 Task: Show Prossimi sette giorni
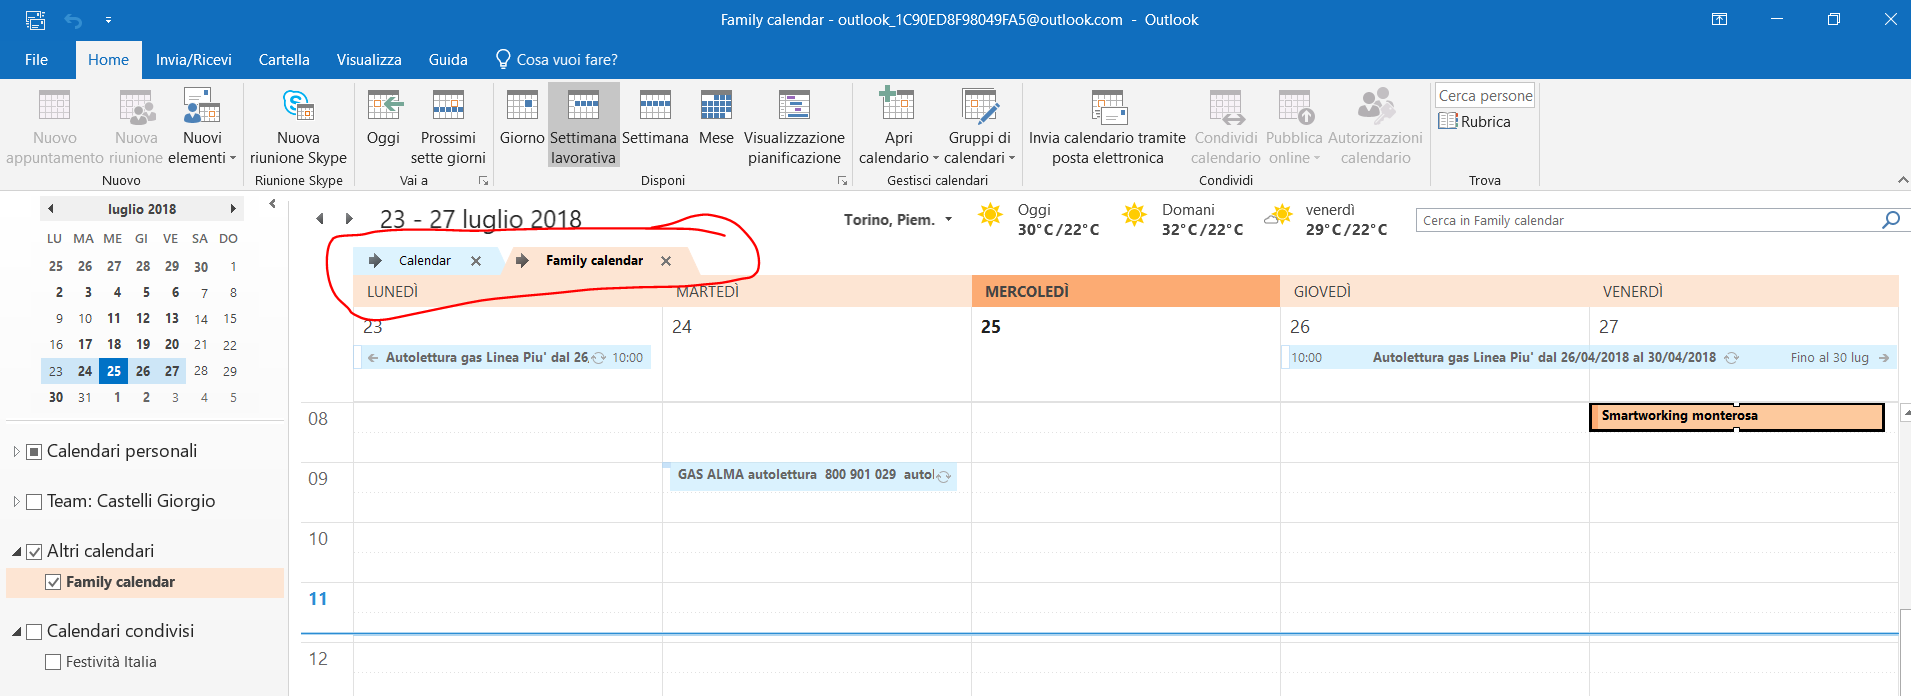(448, 125)
